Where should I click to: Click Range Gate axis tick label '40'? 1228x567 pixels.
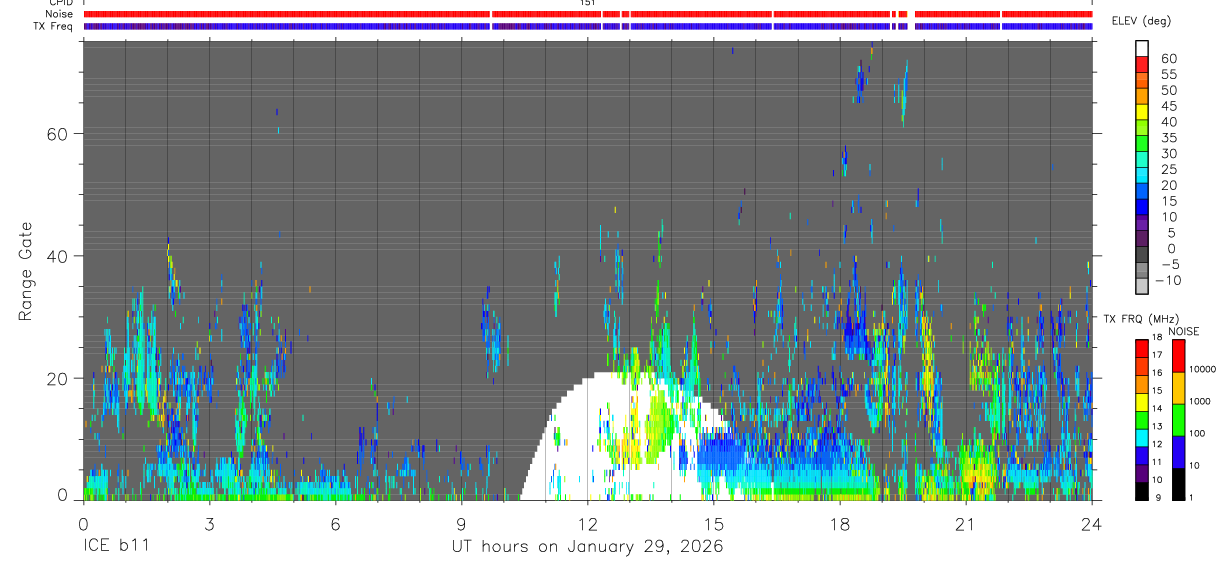60,256
